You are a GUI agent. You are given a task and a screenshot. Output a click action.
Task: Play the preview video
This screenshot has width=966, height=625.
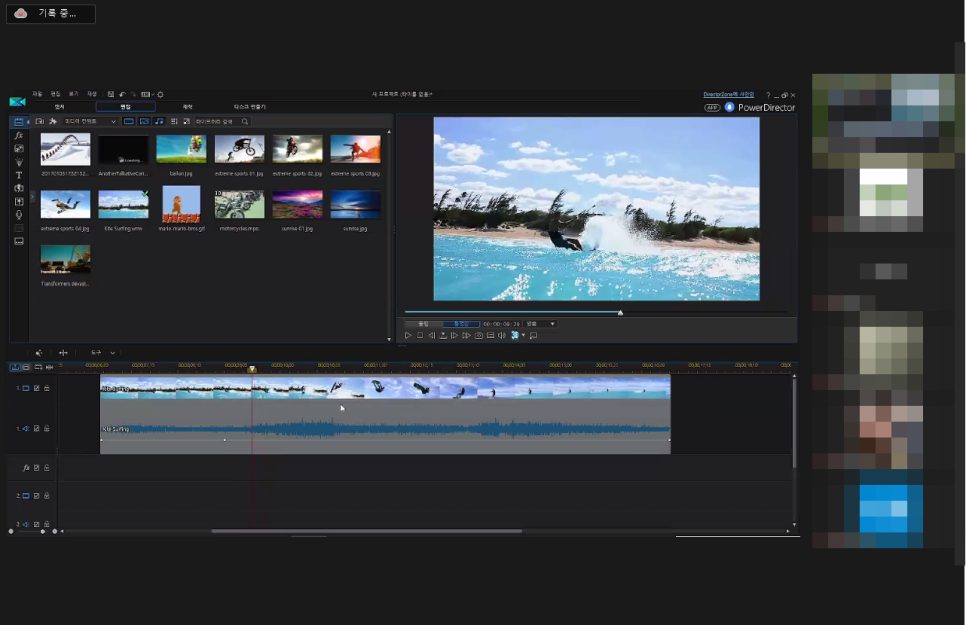click(408, 335)
